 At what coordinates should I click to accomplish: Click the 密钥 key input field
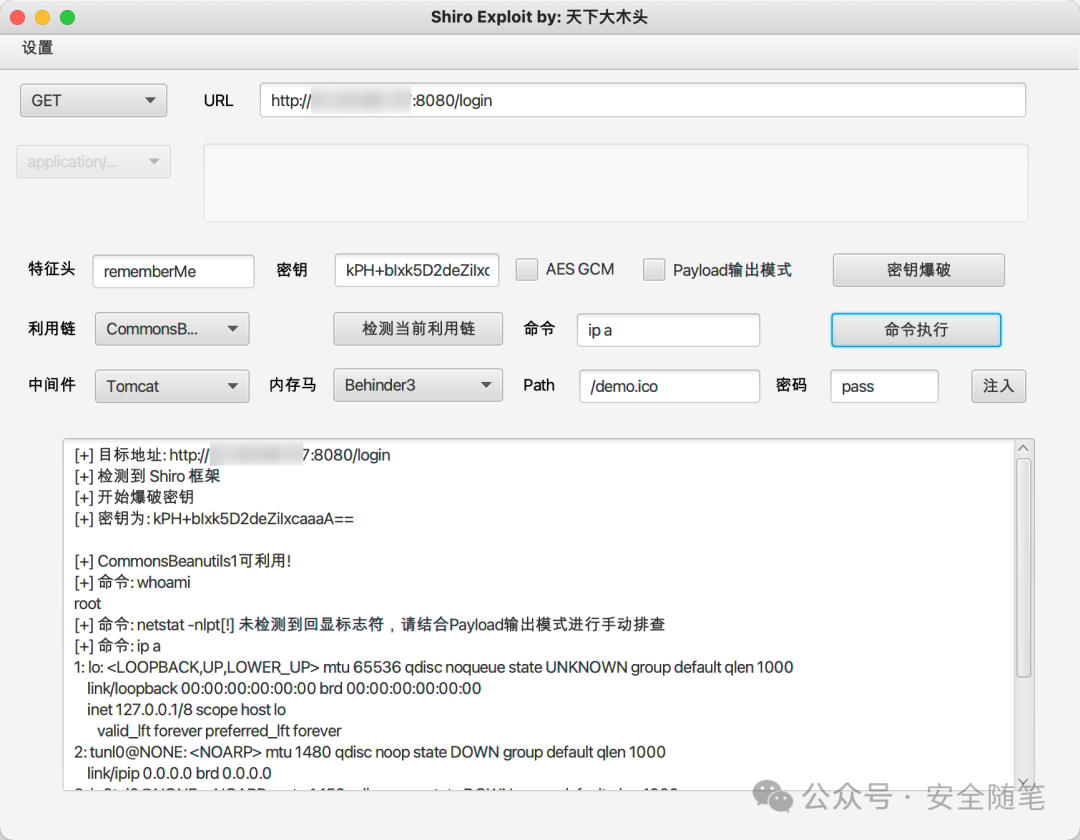click(417, 271)
